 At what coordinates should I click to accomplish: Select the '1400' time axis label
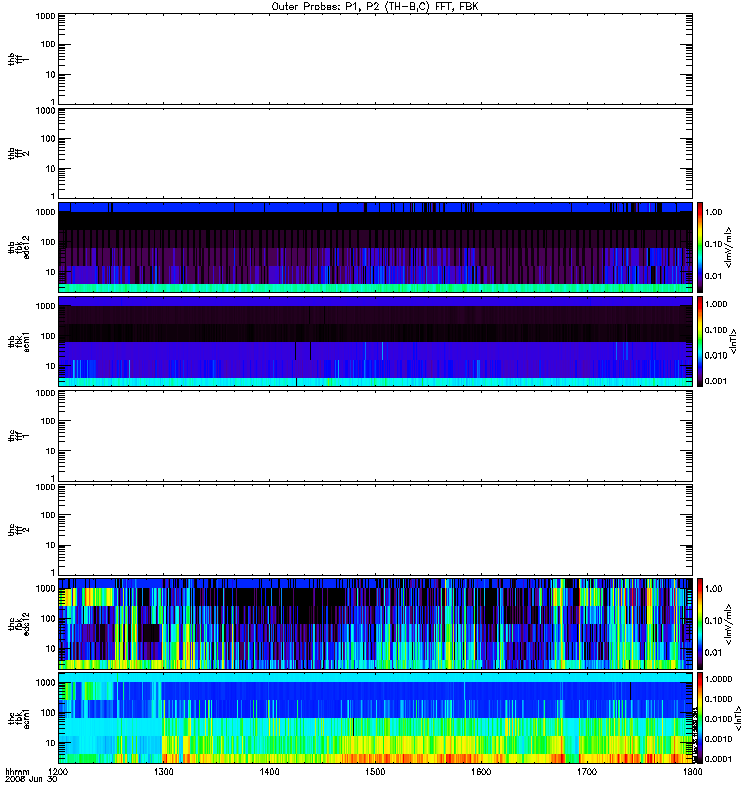pos(269,771)
